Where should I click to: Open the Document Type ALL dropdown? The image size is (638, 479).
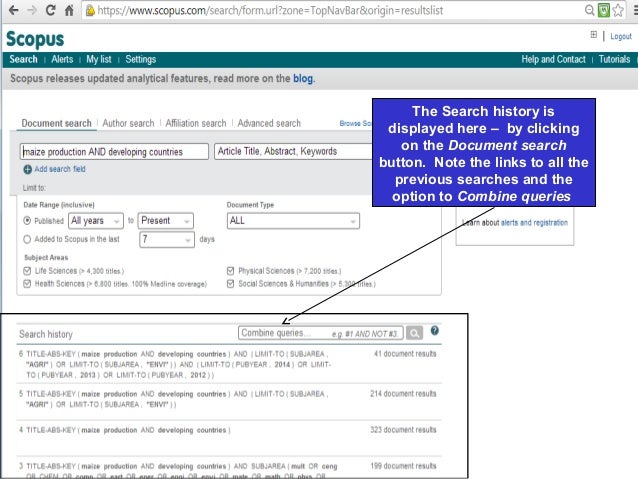coord(293,221)
